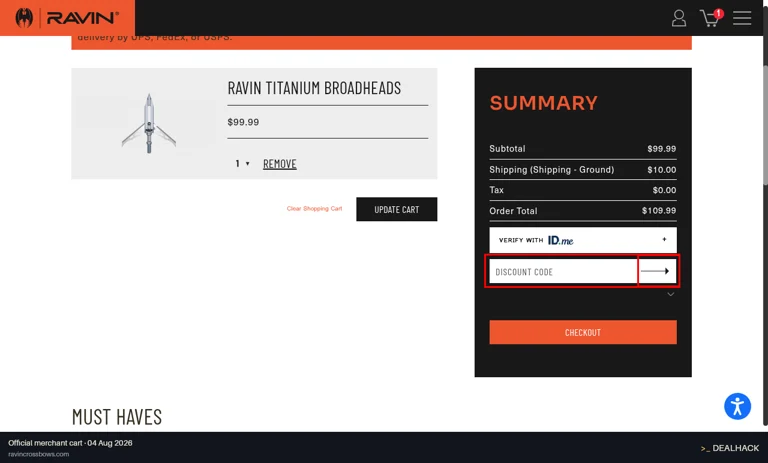The image size is (768, 463).
Task: Open the hamburger menu
Action: [742, 18]
